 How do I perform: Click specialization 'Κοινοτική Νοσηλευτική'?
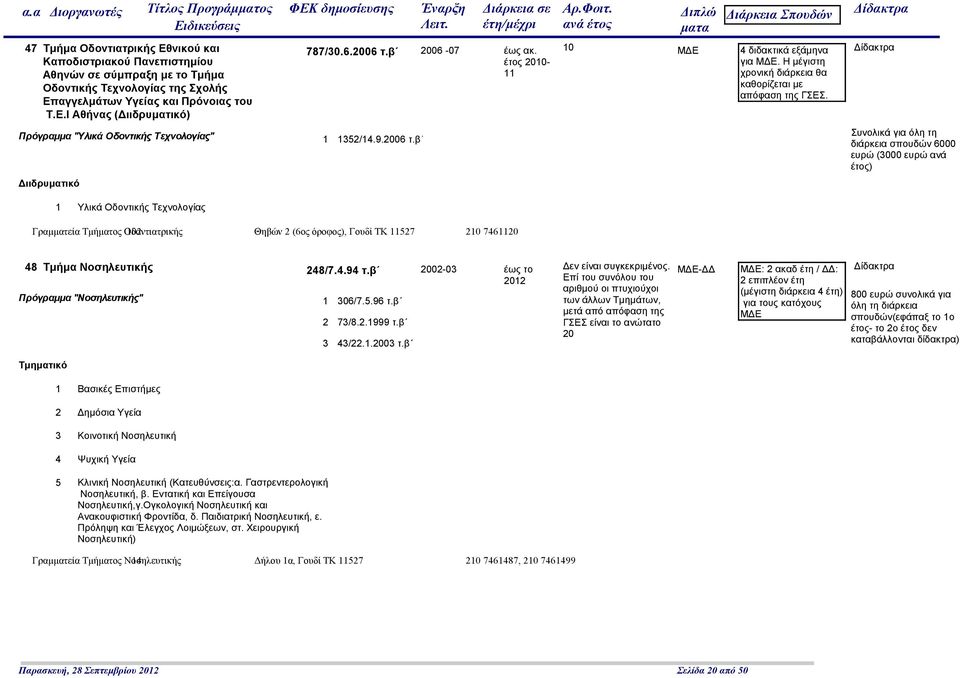pos(127,436)
